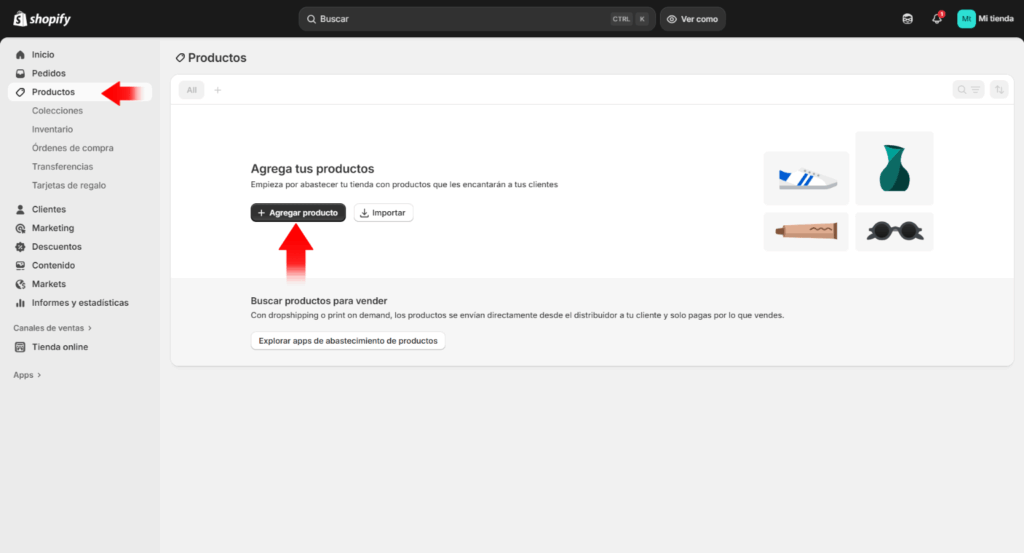This screenshot has height=553, width=1024.
Task: Click the search and filter icon button
Action: [x=968, y=90]
